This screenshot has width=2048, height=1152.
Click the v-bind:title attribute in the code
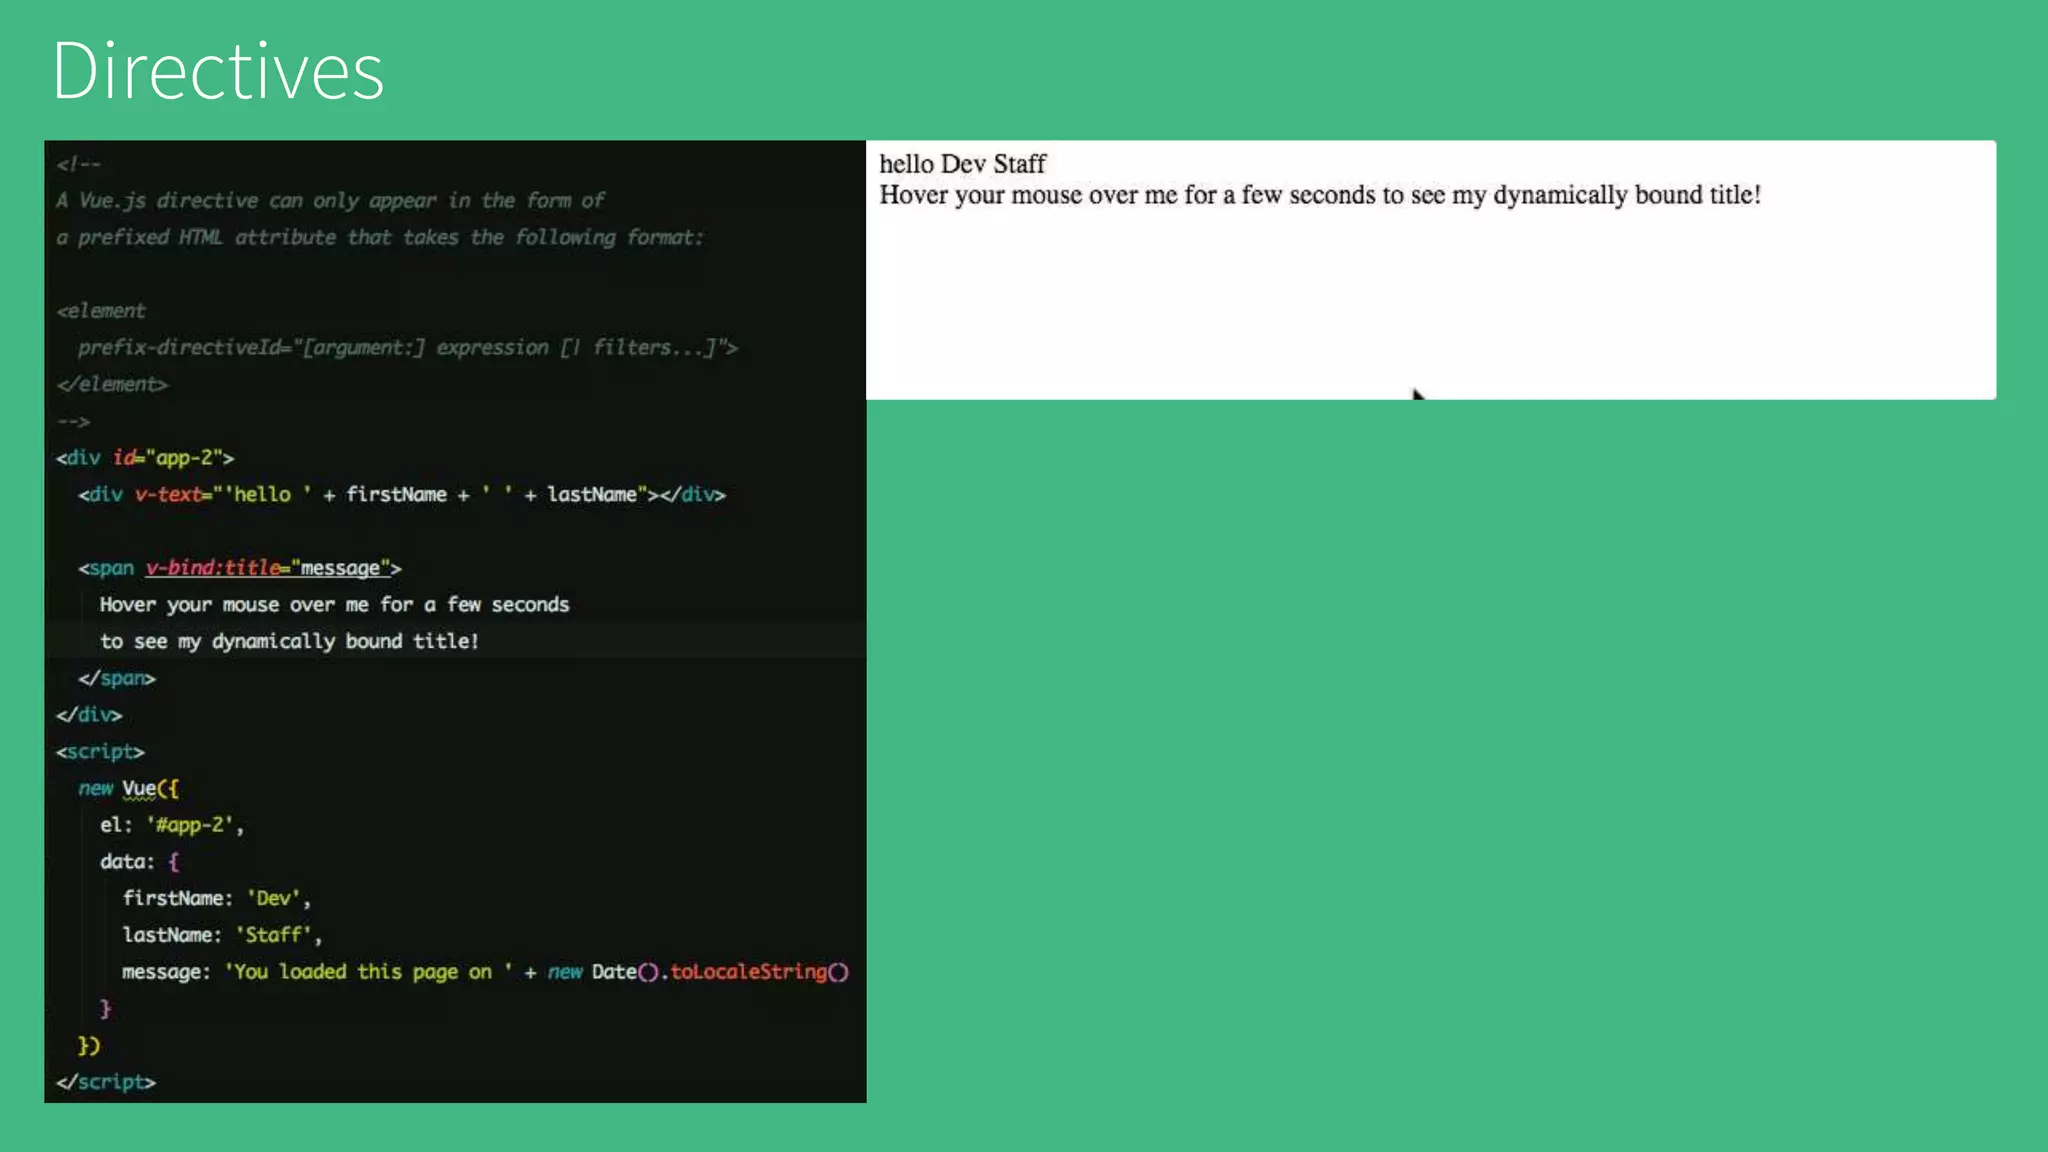coord(213,568)
